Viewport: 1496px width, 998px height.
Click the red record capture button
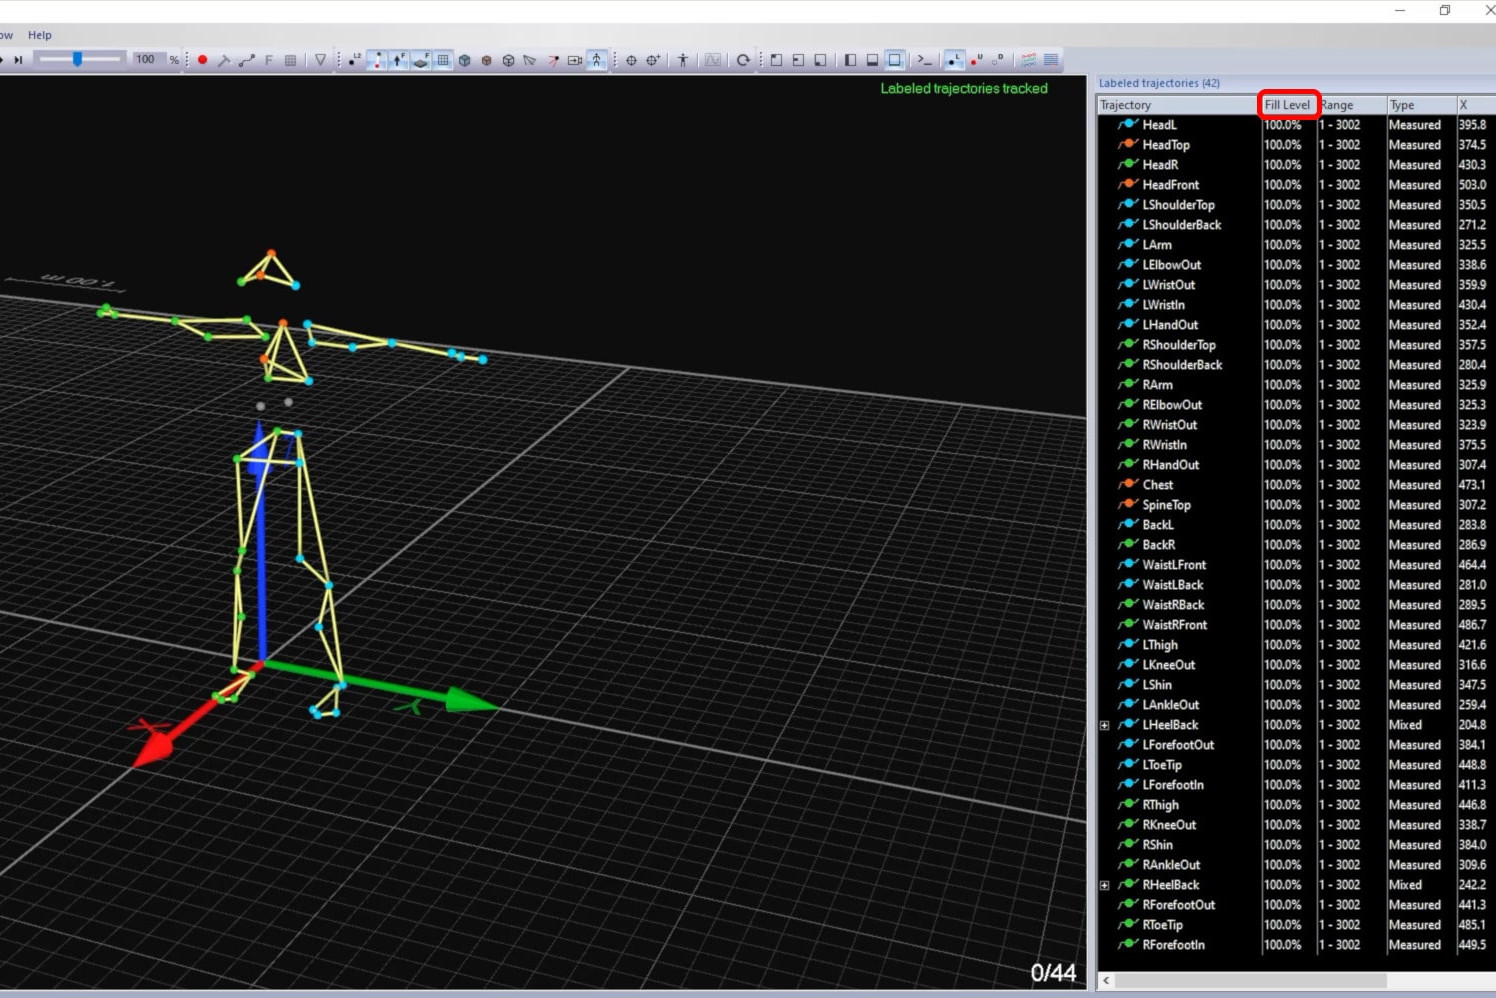pyautogui.click(x=202, y=60)
